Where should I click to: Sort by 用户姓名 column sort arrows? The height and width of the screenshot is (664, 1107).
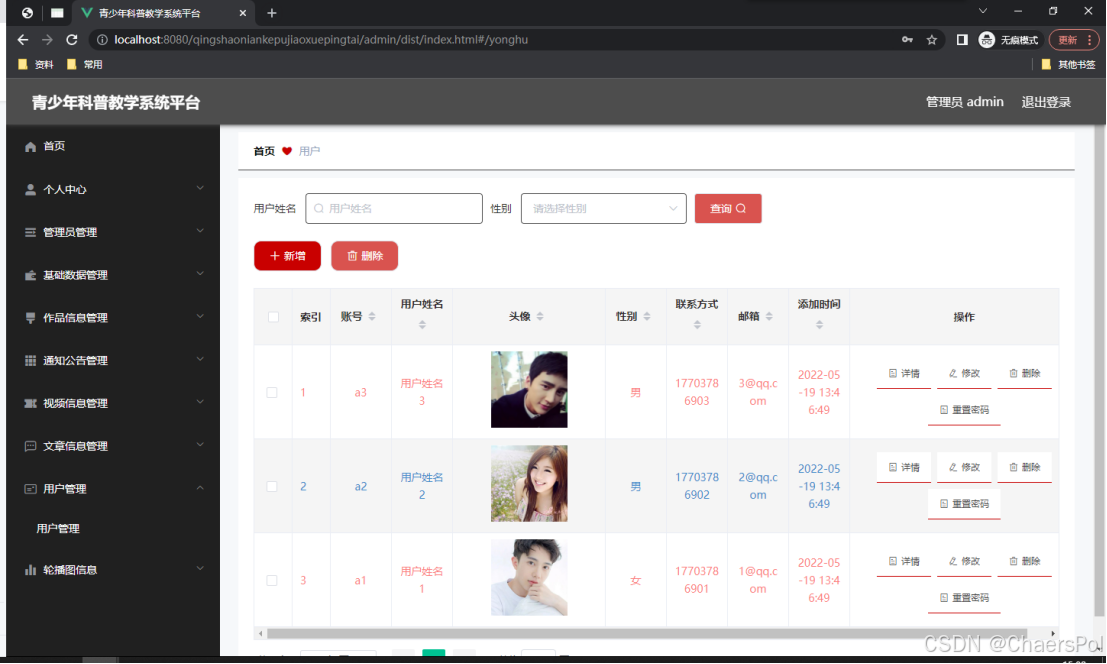pyautogui.click(x=422, y=325)
